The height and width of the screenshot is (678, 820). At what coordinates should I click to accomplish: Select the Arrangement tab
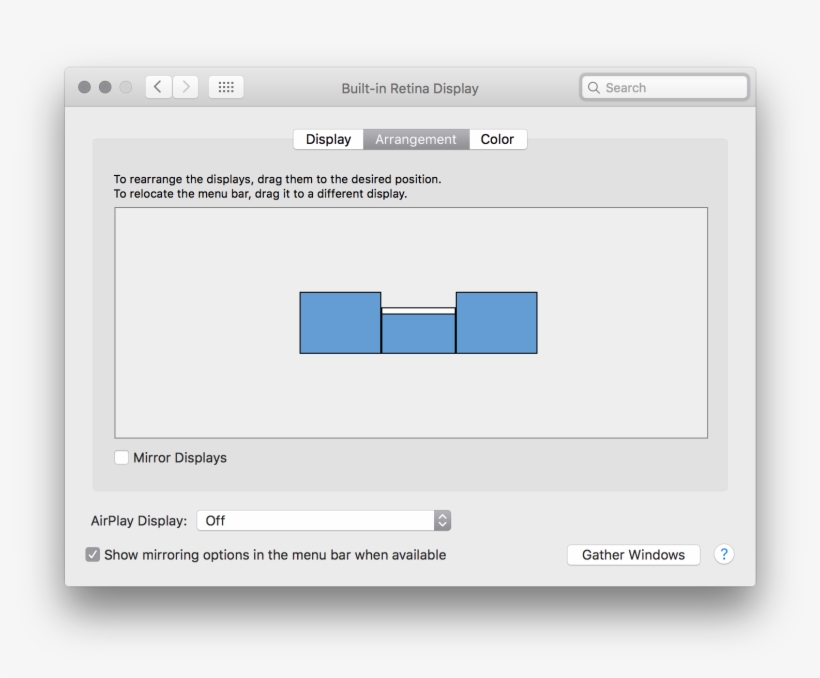[415, 139]
